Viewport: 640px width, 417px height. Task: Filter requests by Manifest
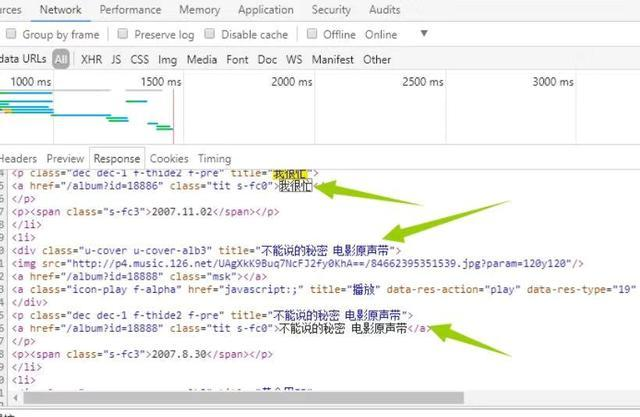point(333,60)
